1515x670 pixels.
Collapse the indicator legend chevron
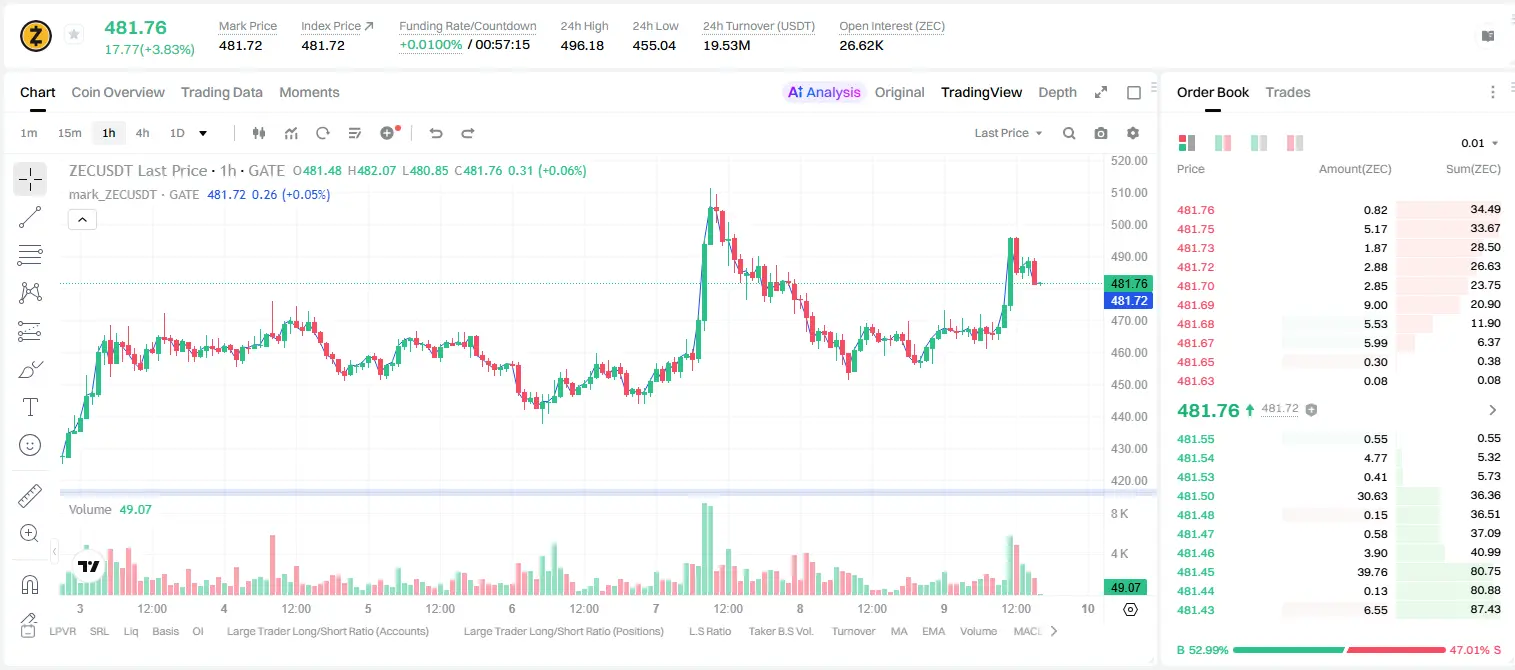tap(82, 220)
